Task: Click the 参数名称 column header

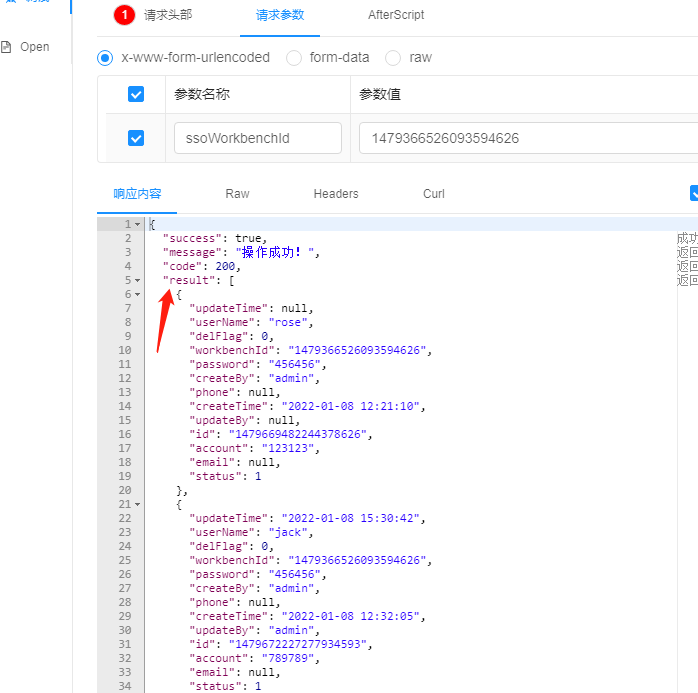Action: 202,94
